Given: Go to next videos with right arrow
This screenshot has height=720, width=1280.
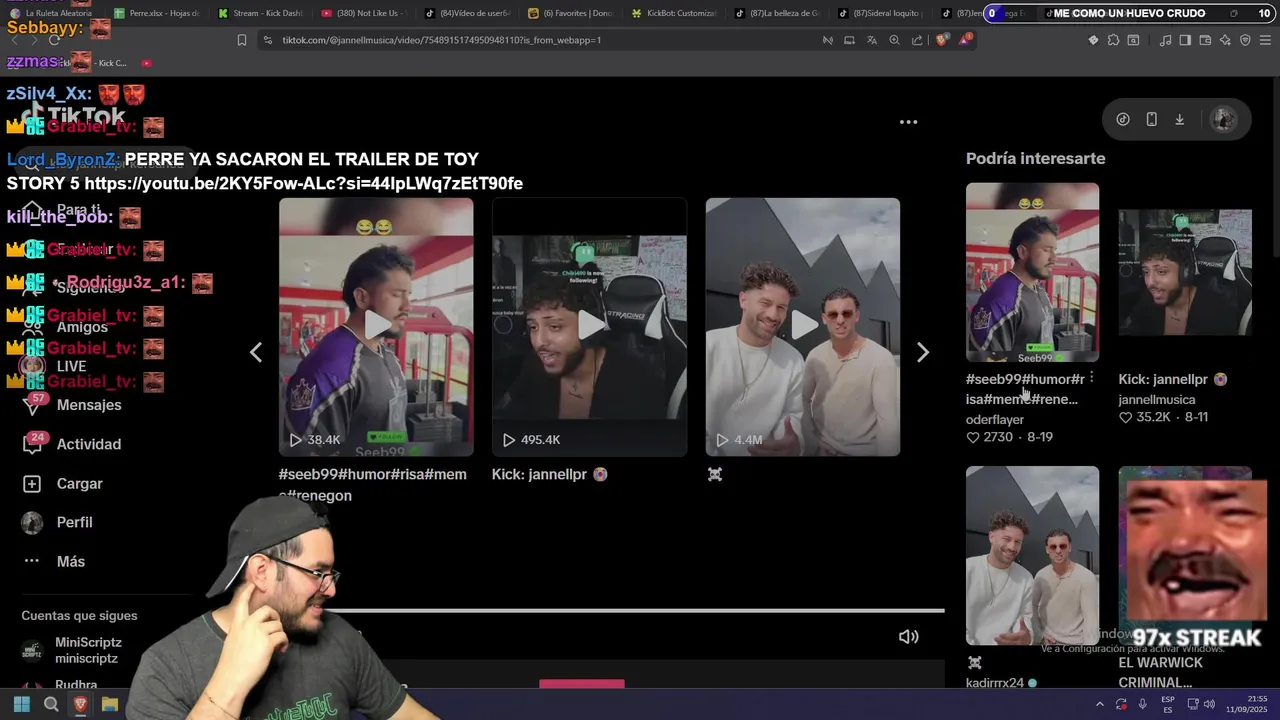Looking at the screenshot, I should pos(923,352).
